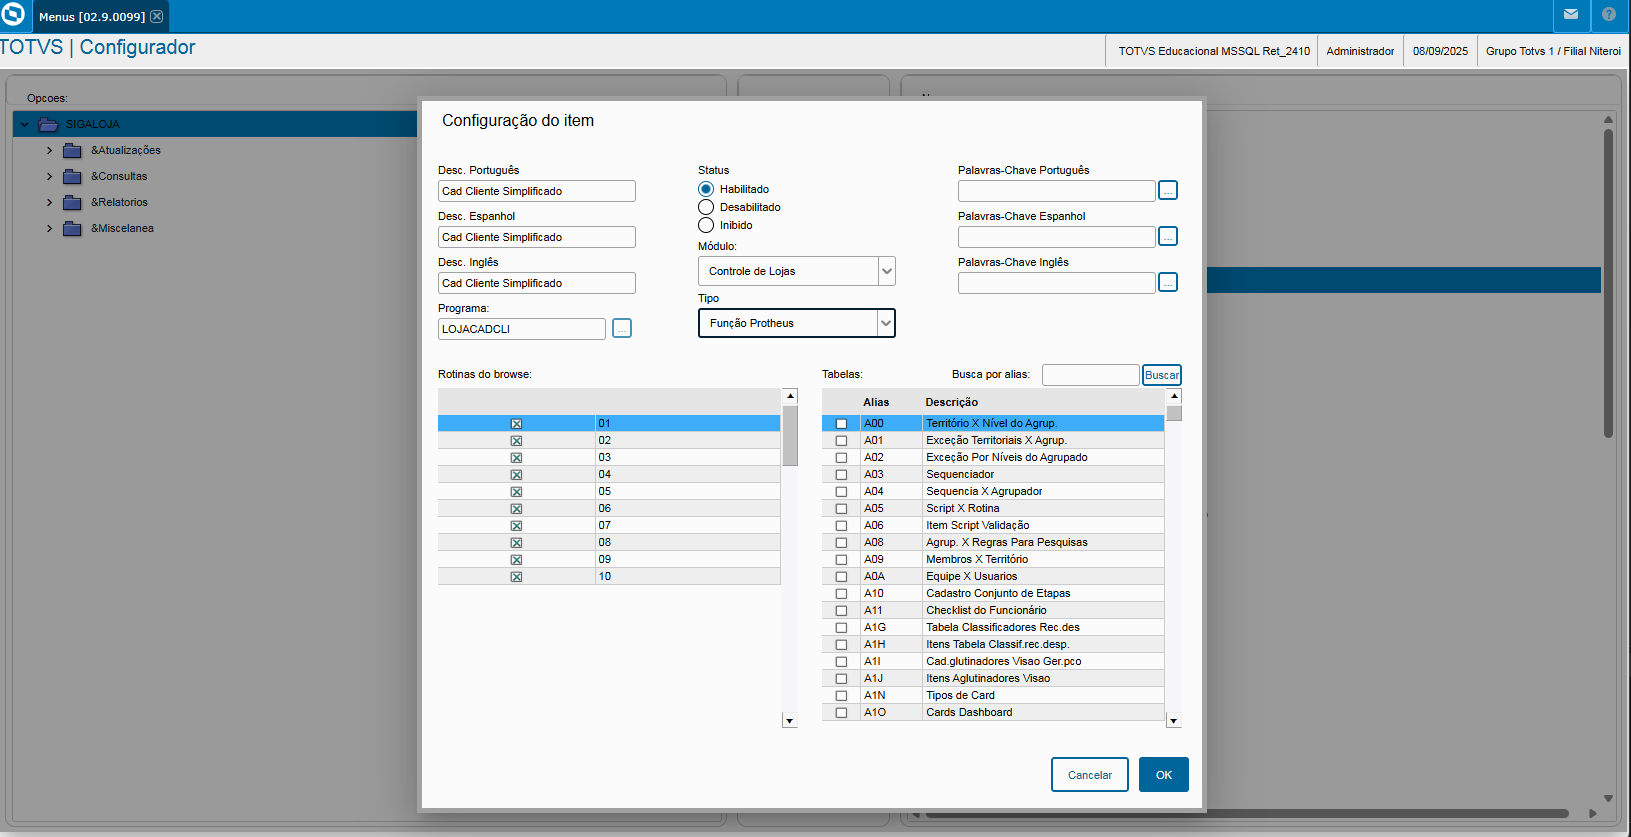This screenshot has height=837, width=1631.
Task: Click the Tabelas list scrollbar thumb
Action: (x=1175, y=413)
